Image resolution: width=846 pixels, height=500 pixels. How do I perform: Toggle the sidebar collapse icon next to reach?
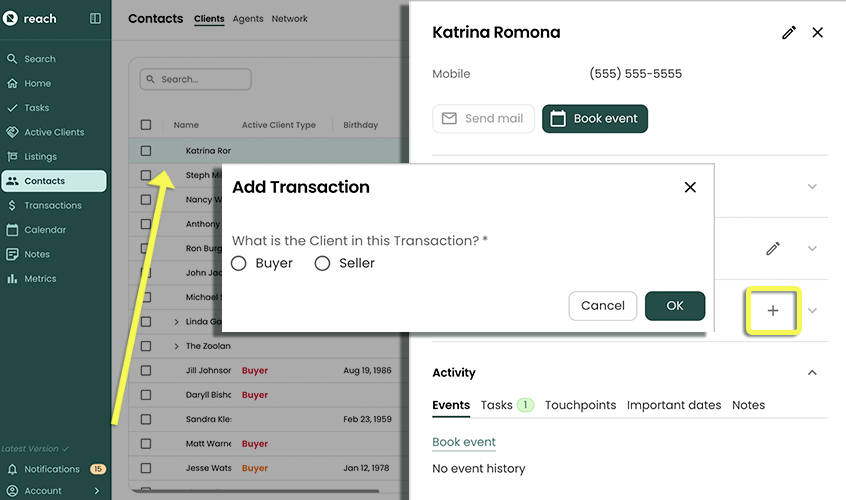(95, 18)
